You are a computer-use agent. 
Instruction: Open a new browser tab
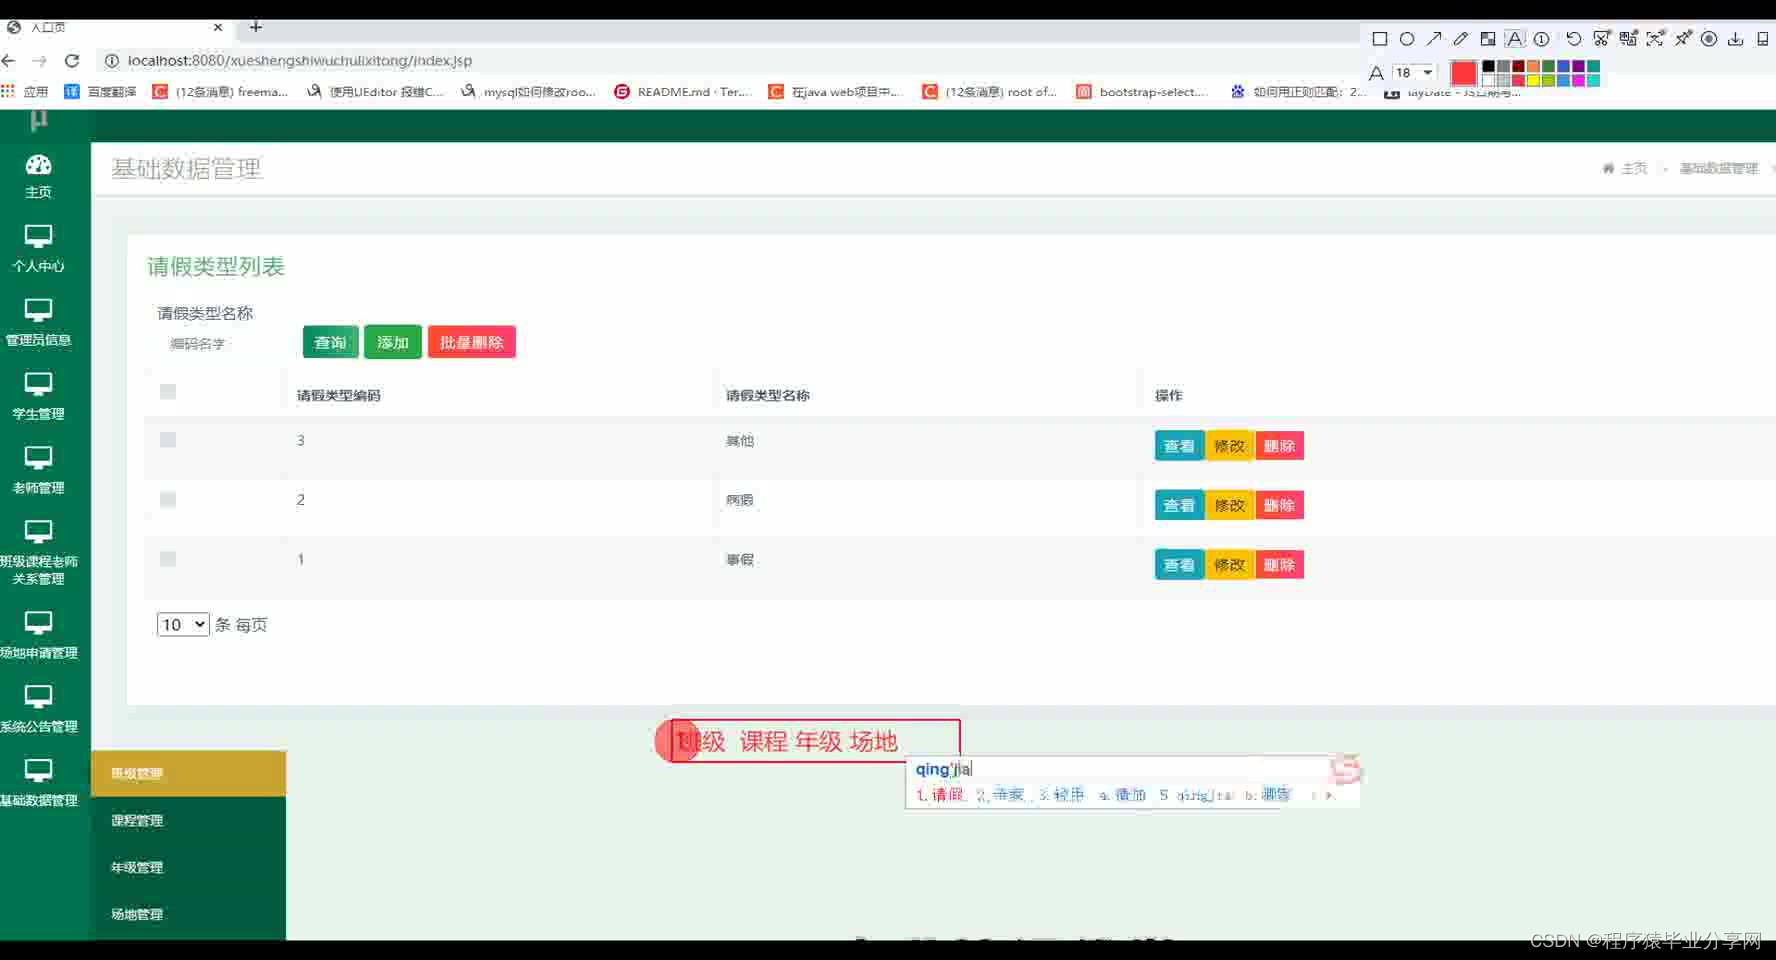click(x=256, y=27)
